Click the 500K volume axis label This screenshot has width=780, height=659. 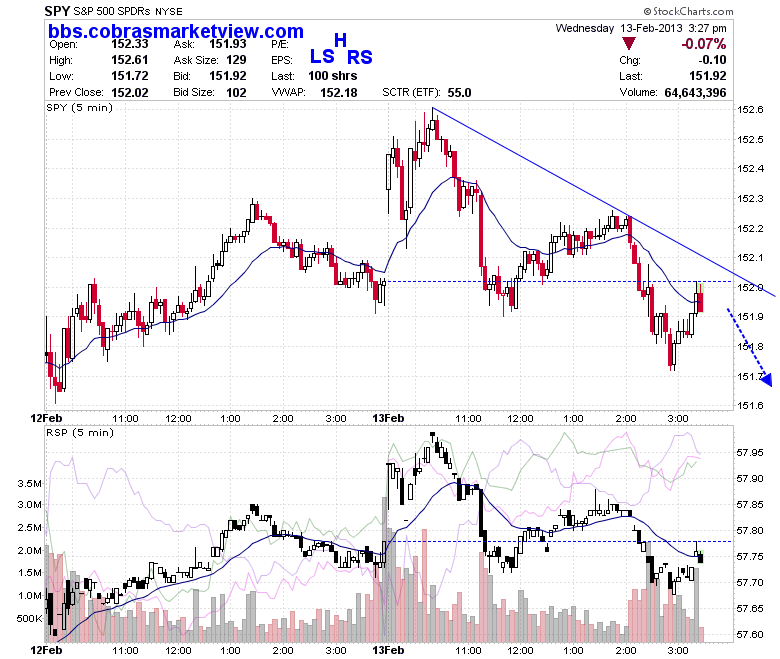coord(29,619)
